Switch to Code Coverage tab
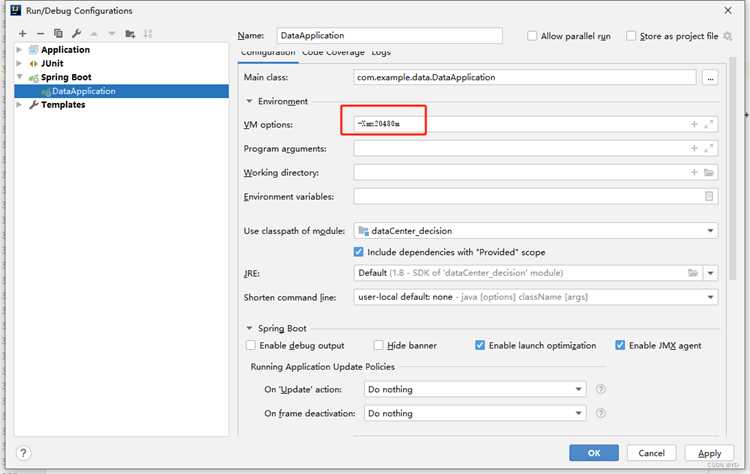The height and width of the screenshot is (474, 750). coord(333,53)
